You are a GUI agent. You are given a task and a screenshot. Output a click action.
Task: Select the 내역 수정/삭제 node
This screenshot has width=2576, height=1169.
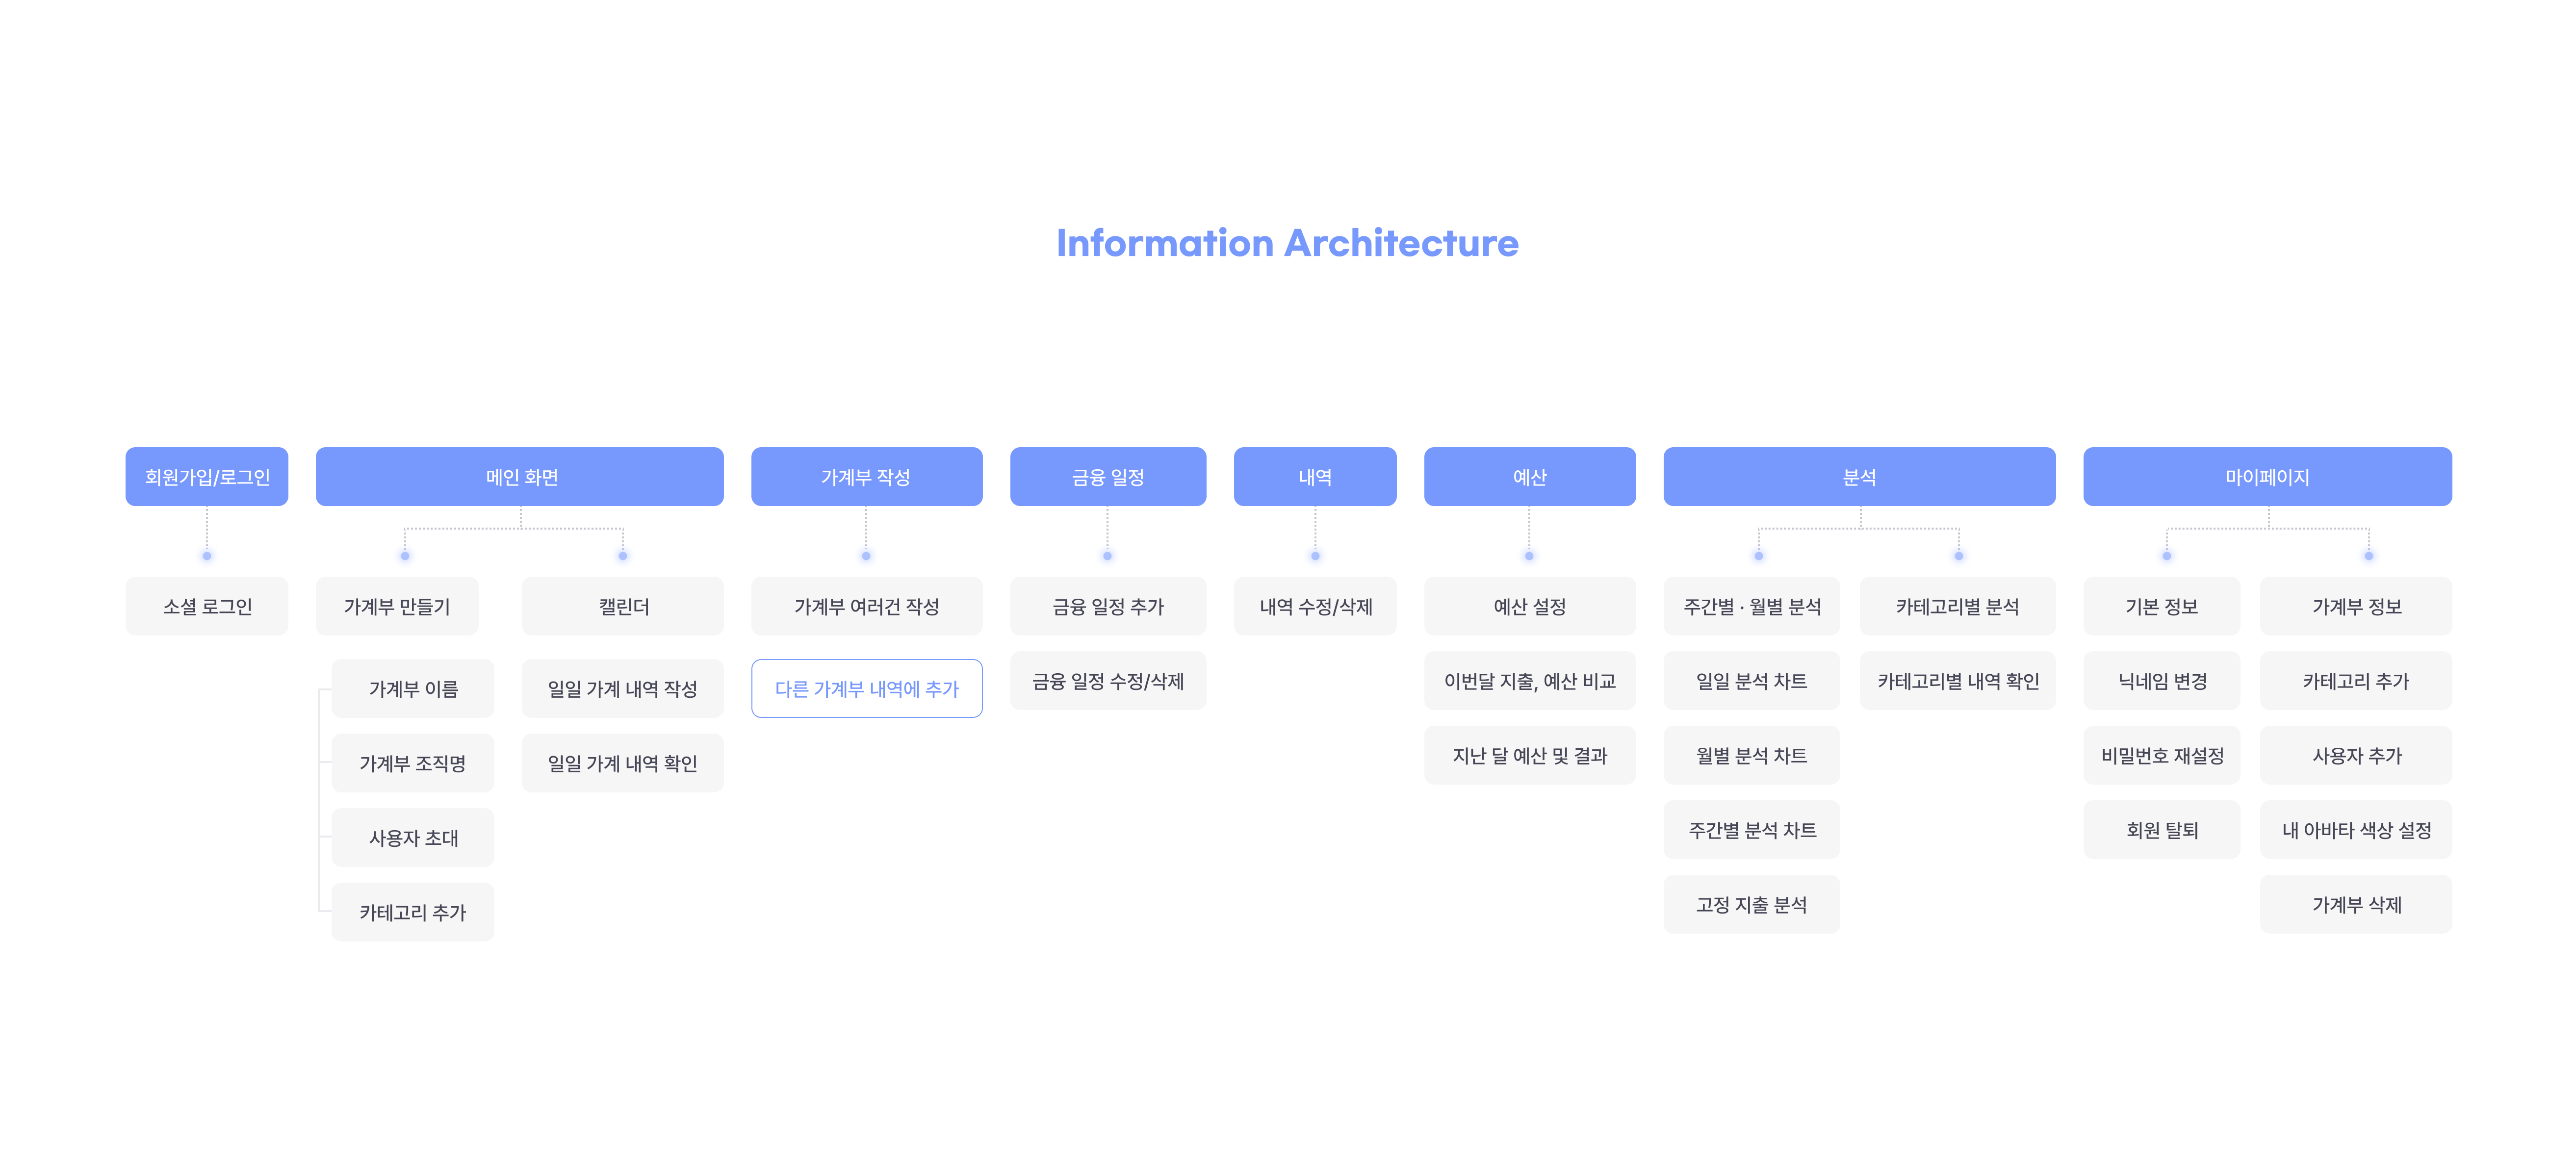(x=1315, y=606)
